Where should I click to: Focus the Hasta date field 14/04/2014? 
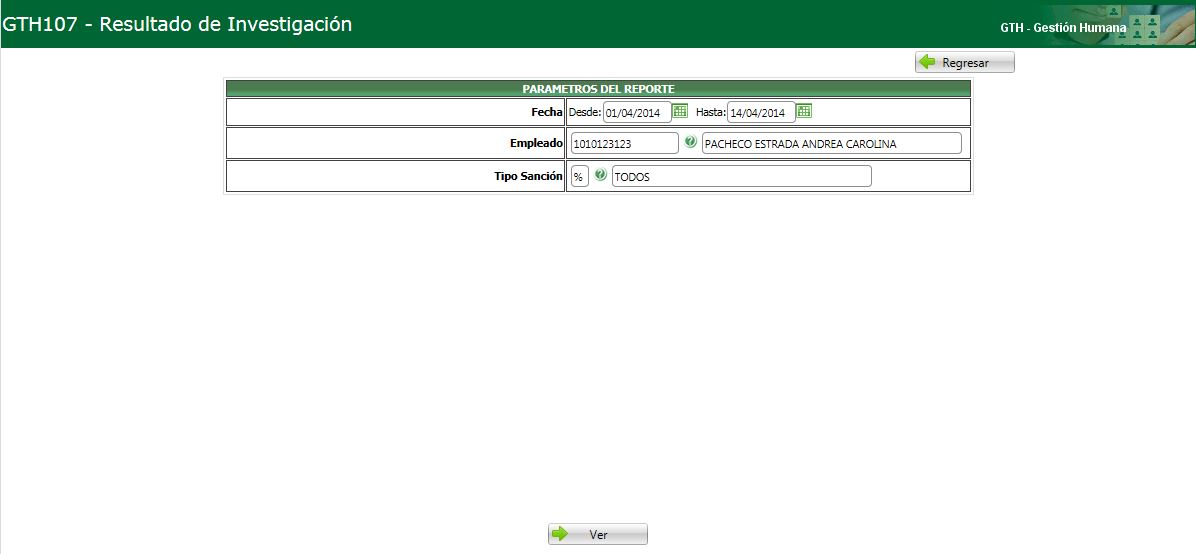(x=761, y=113)
